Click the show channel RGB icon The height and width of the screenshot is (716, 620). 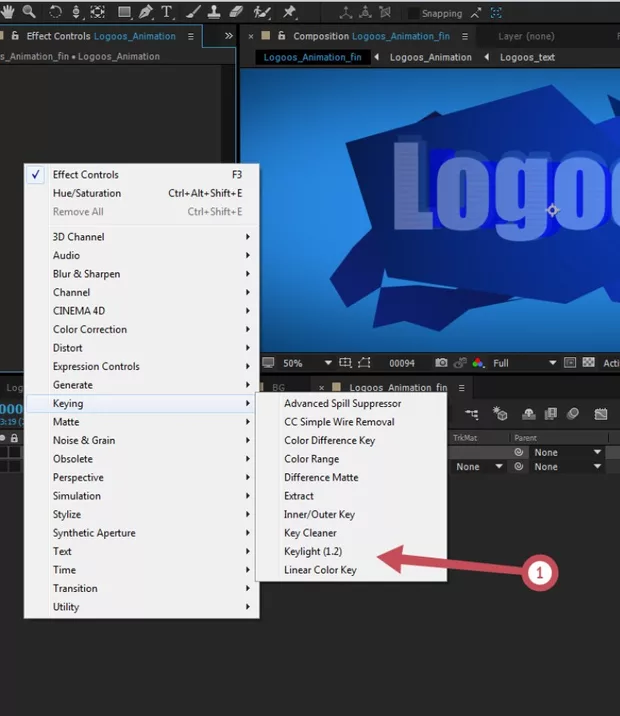[477, 363]
